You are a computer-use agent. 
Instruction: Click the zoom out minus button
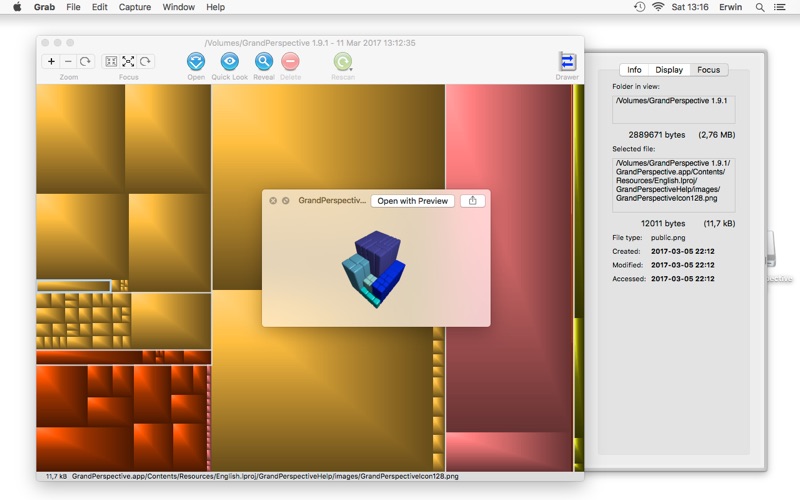click(68, 62)
